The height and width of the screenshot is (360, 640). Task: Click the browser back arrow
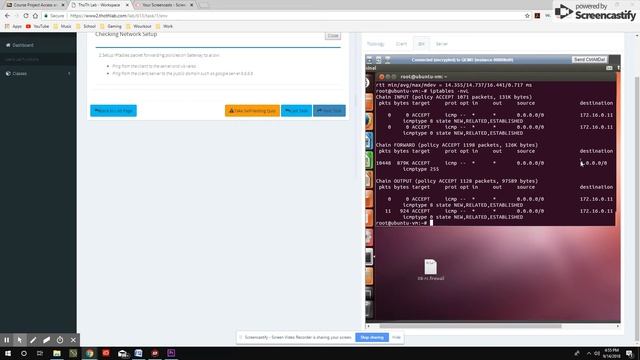[x=7, y=16]
